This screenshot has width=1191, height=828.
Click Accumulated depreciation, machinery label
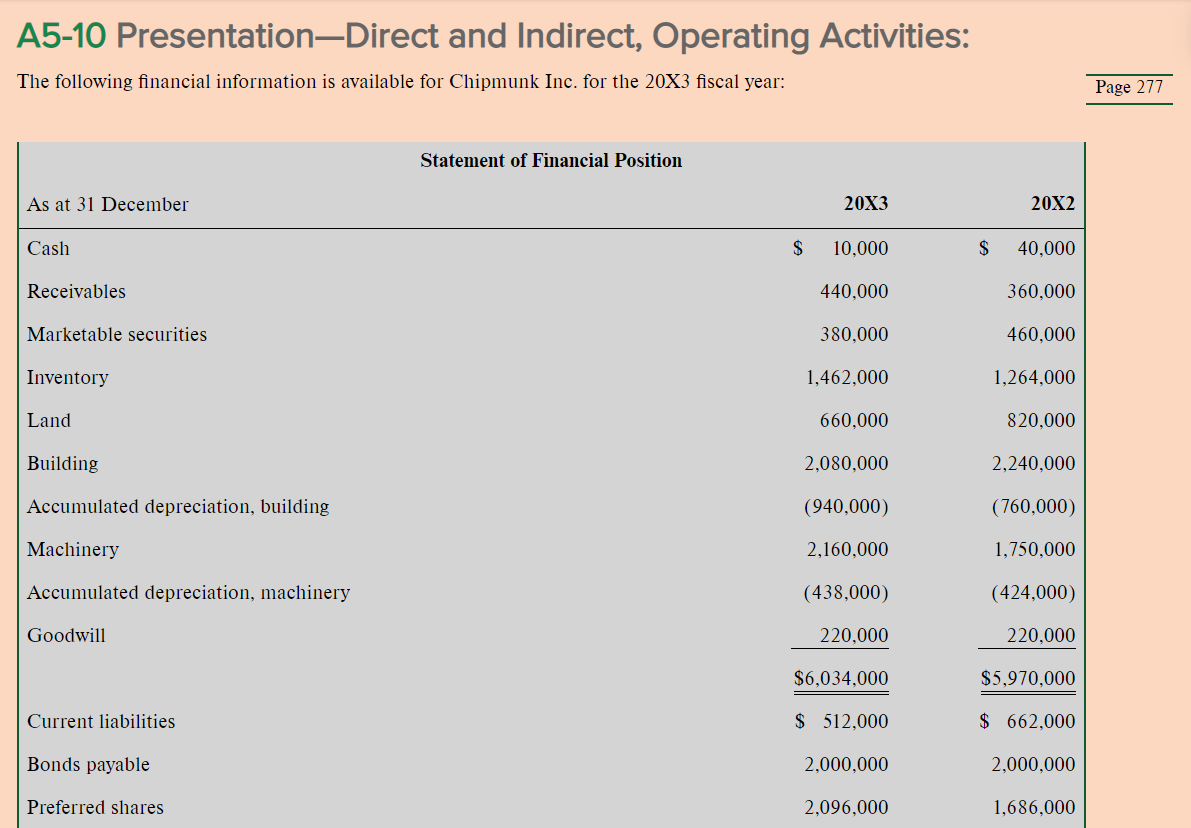pos(188,593)
